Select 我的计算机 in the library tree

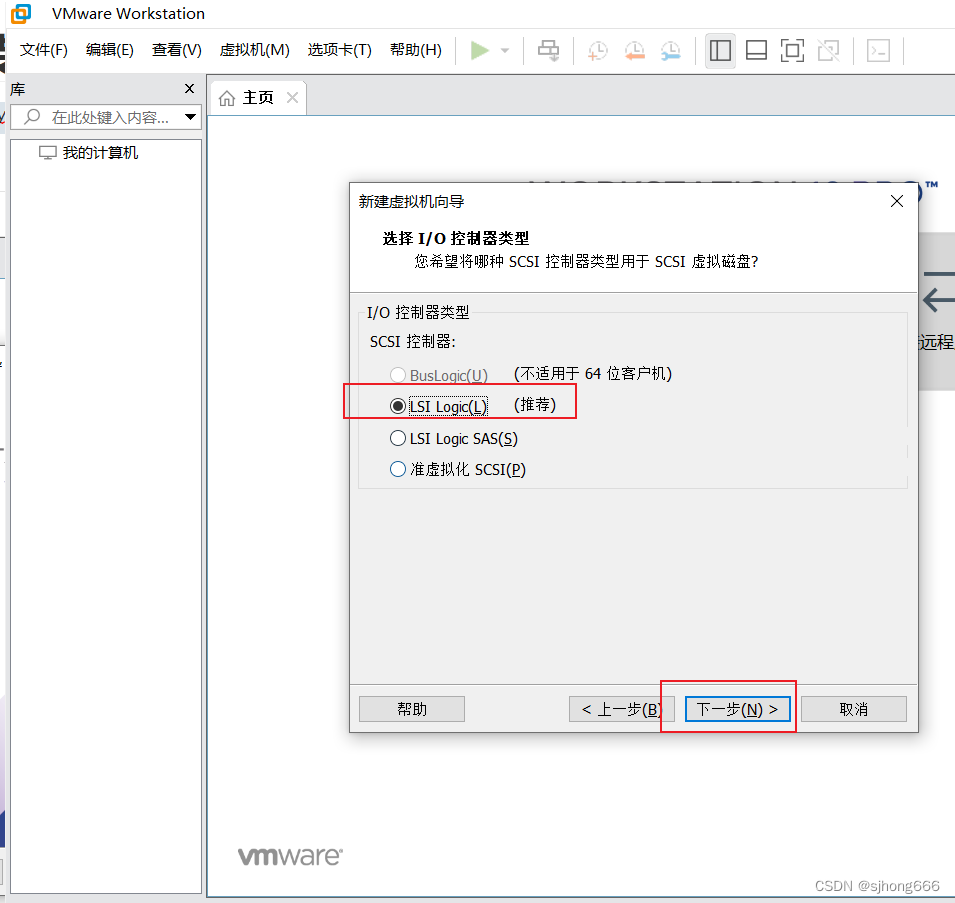(100, 153)
